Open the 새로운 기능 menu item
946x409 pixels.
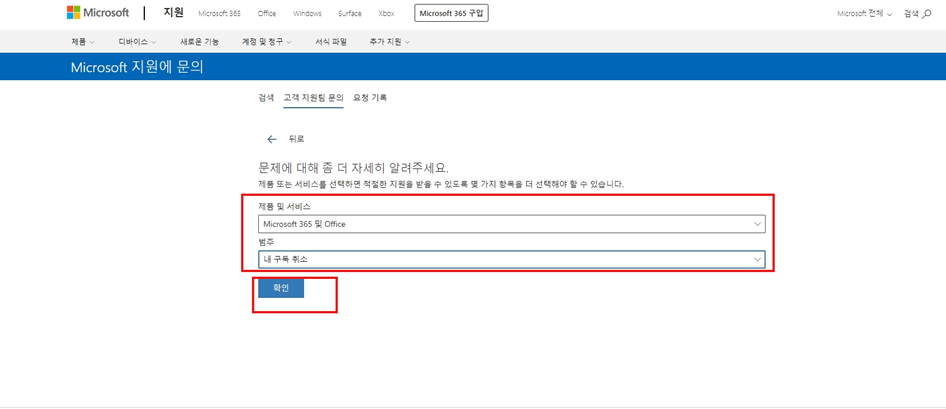(199, 42)
